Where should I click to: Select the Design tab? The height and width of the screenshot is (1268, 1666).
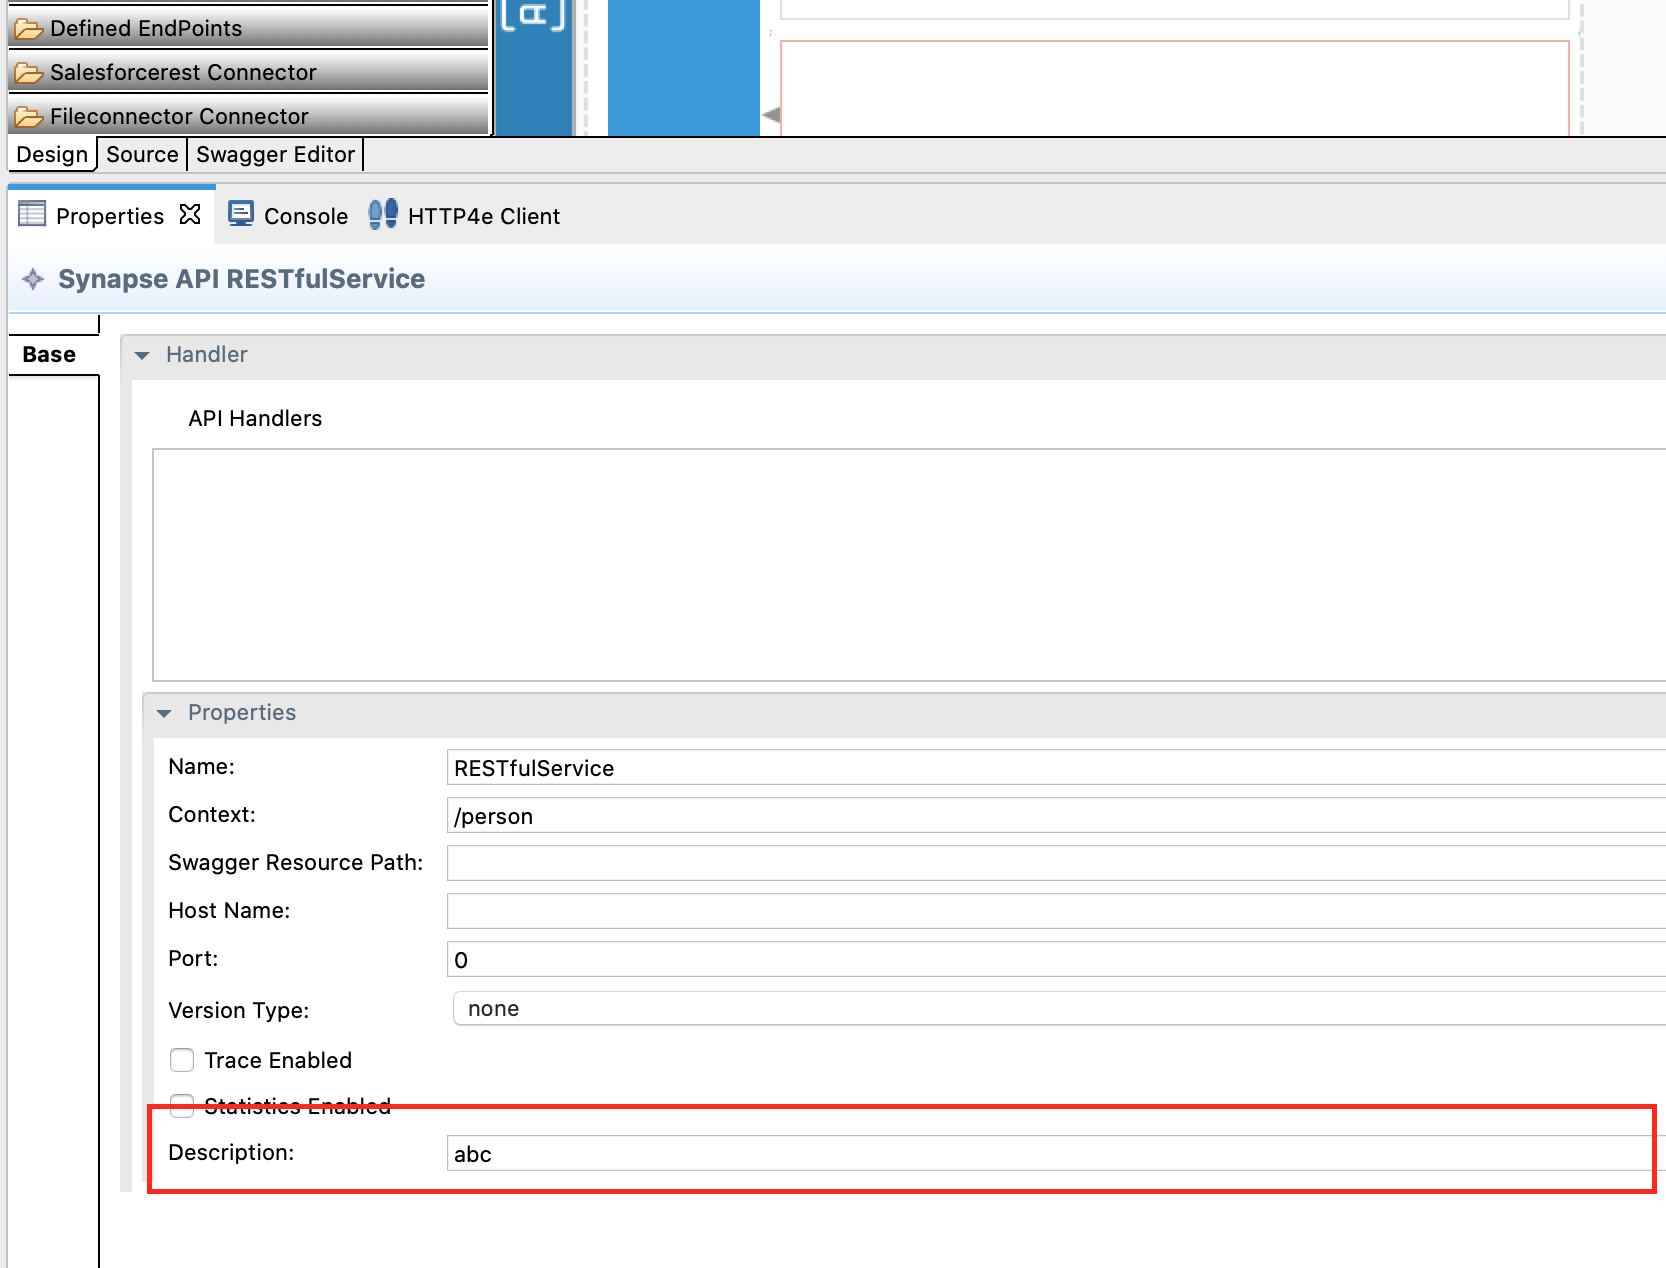(x=51, y=154)
